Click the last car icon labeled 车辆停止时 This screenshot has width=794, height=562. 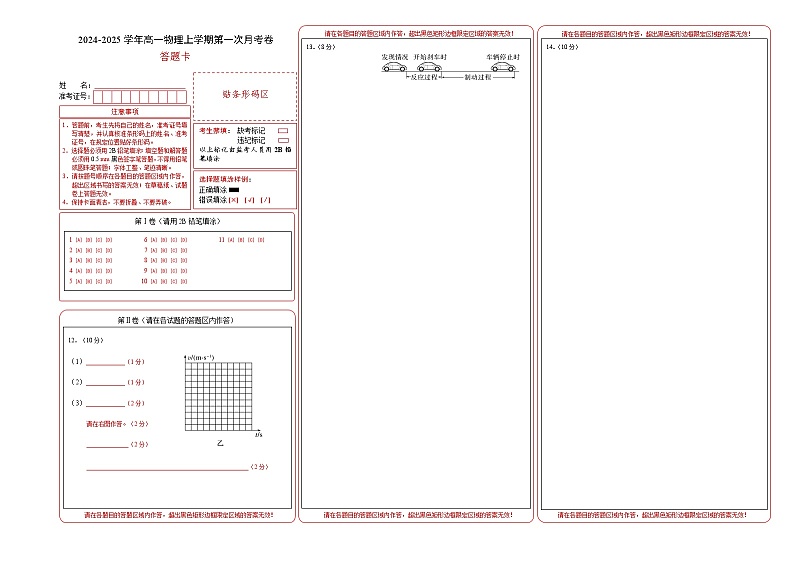502,68
